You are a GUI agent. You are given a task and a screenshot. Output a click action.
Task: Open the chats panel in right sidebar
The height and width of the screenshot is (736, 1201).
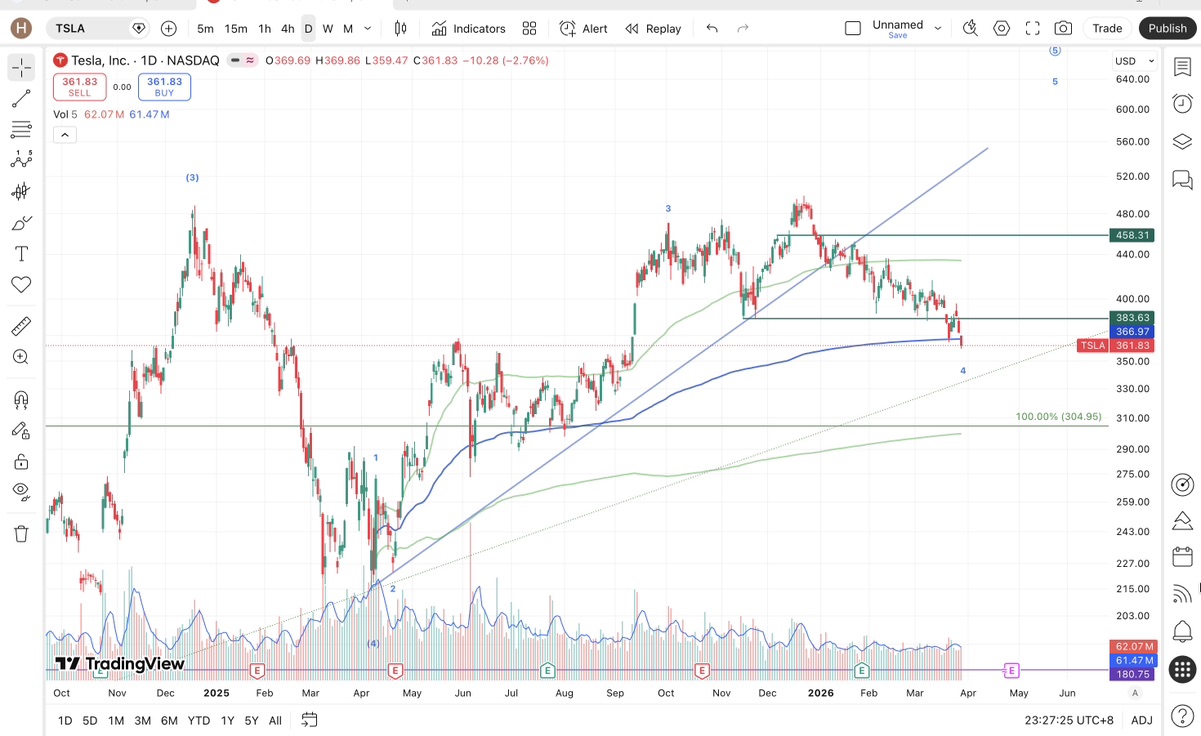(x=1182, y=179)
